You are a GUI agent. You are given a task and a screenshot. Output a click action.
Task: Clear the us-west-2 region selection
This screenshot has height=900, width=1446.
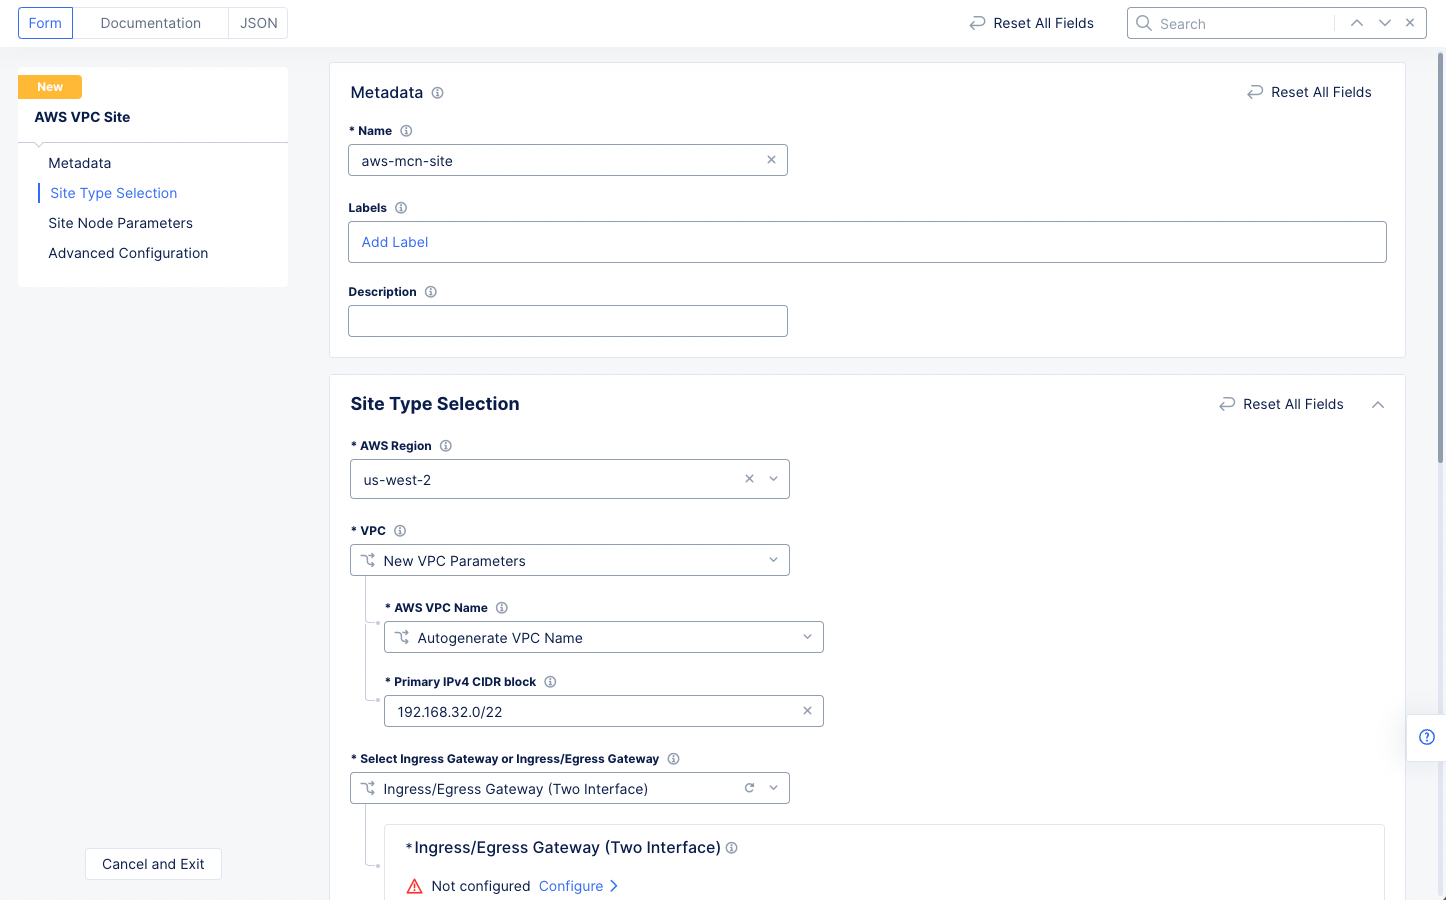coord(749,478)
